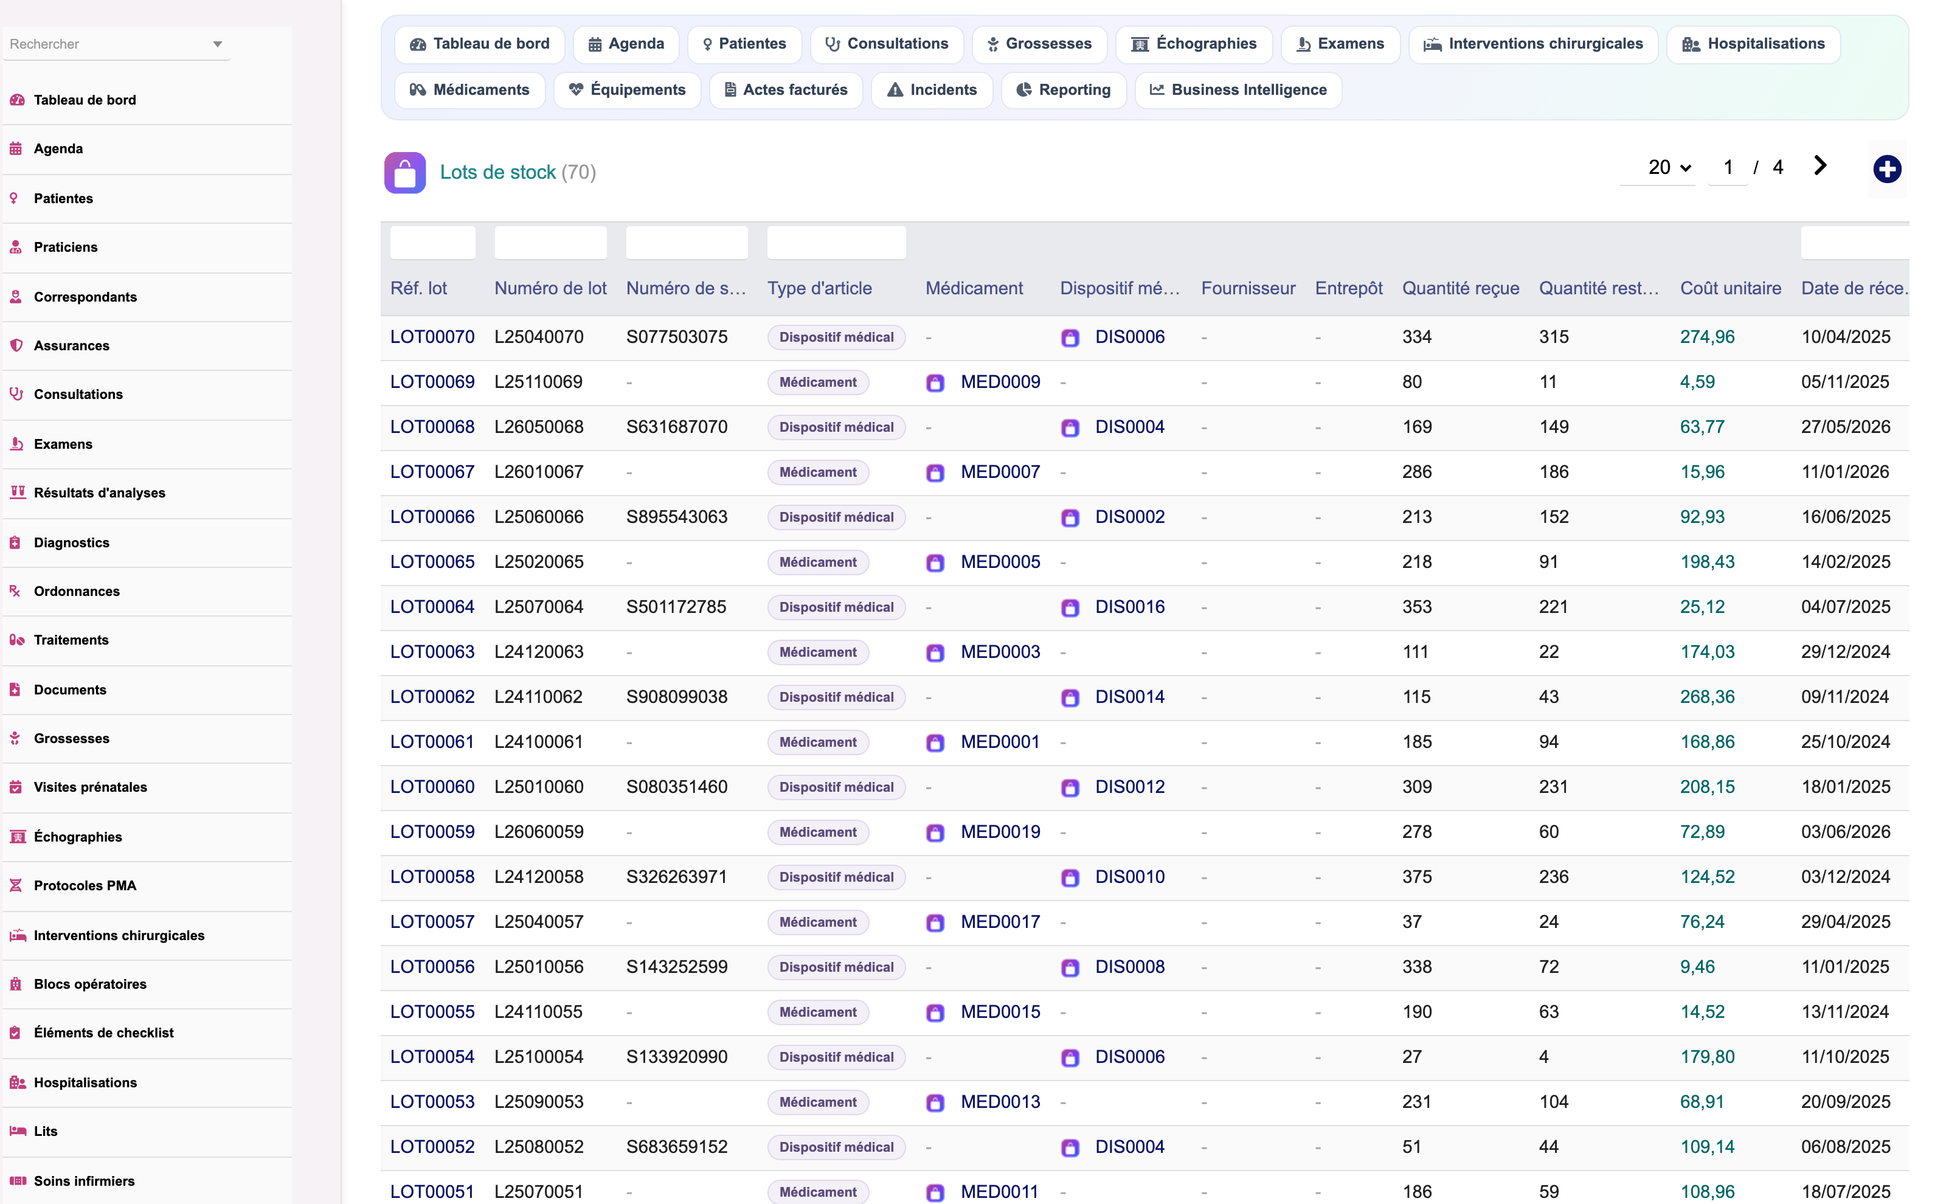1946x1204 pixels.
Task: Click reception date 03/12/2024
Action: [x=1846, y=877]
